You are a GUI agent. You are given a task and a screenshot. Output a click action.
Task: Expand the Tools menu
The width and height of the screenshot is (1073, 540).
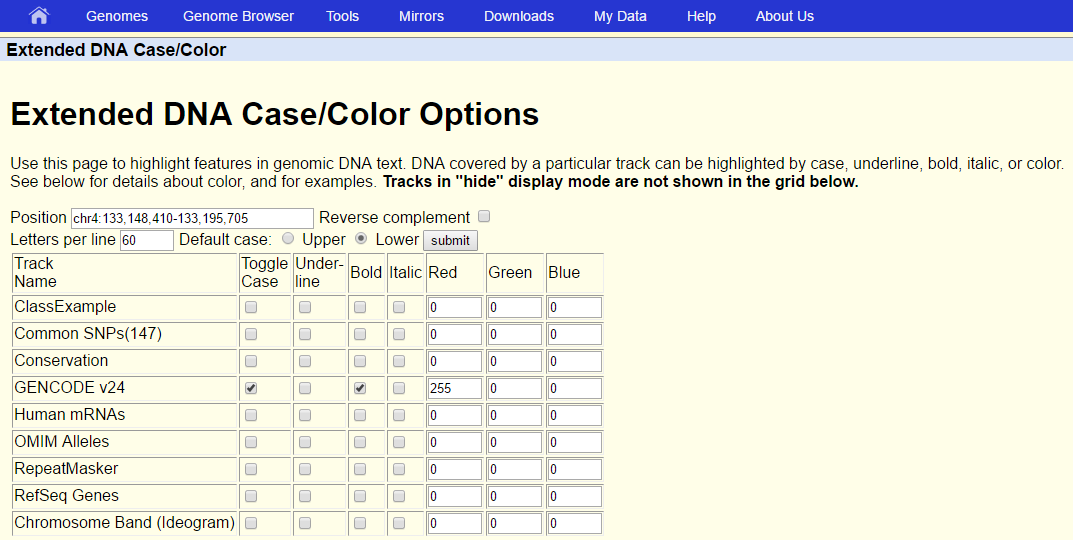342,16
